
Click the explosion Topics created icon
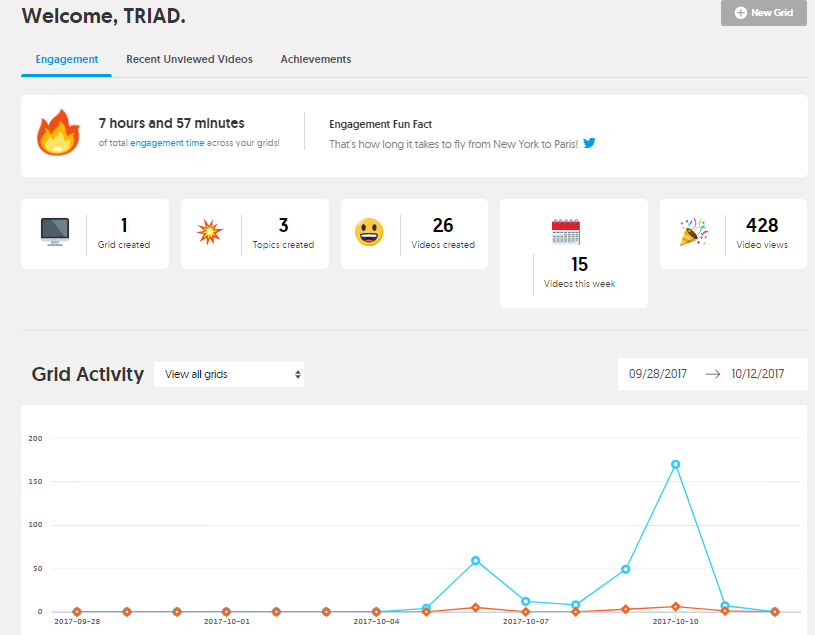coord(209,232)
